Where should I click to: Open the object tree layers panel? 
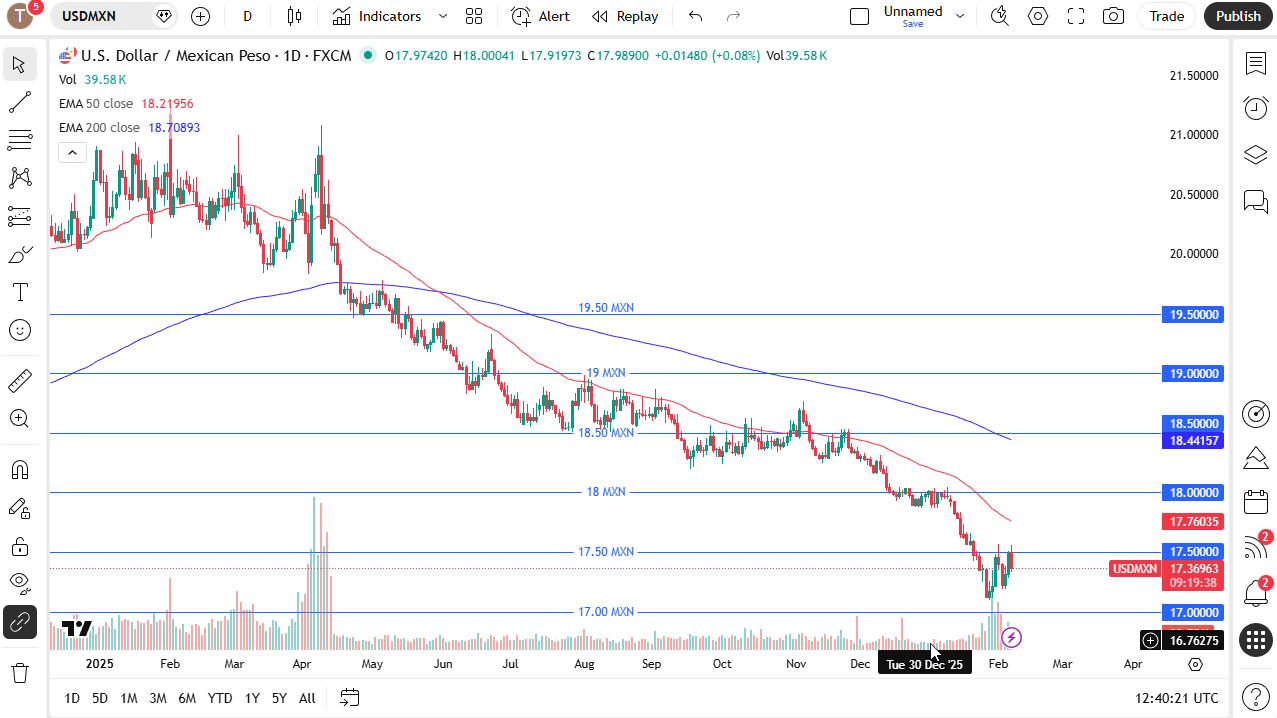1256,155
